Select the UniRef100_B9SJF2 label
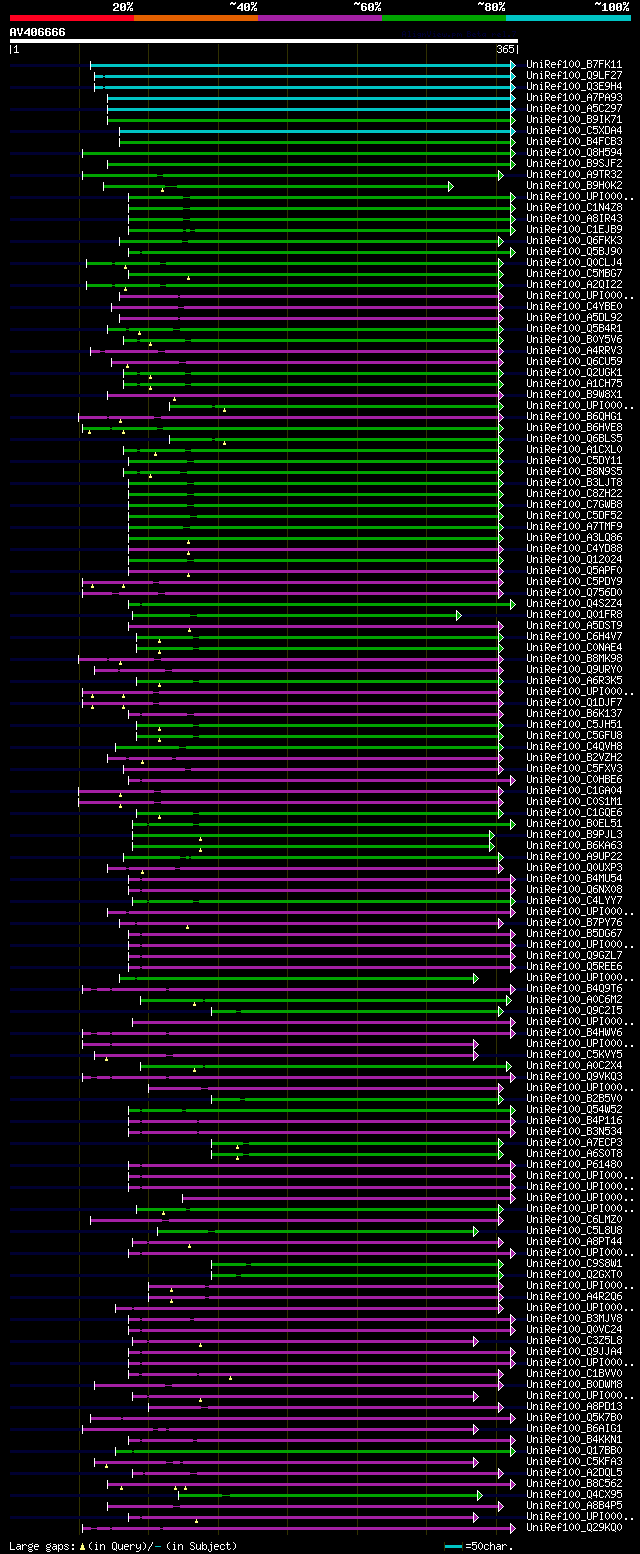The height and width of the screenshot is (1554, 640). pyautogui.click(x=574, y=163)
